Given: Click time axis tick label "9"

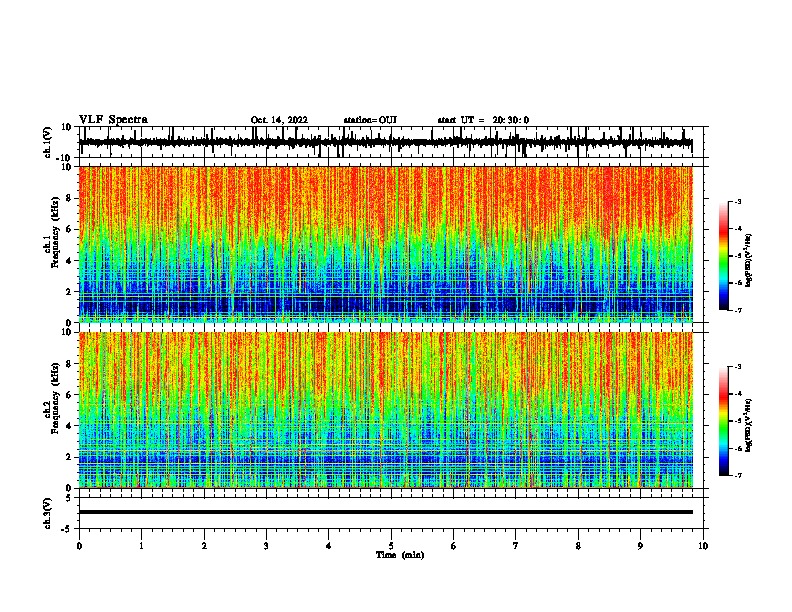Looking at the screenshot, I should coord(640,546).
